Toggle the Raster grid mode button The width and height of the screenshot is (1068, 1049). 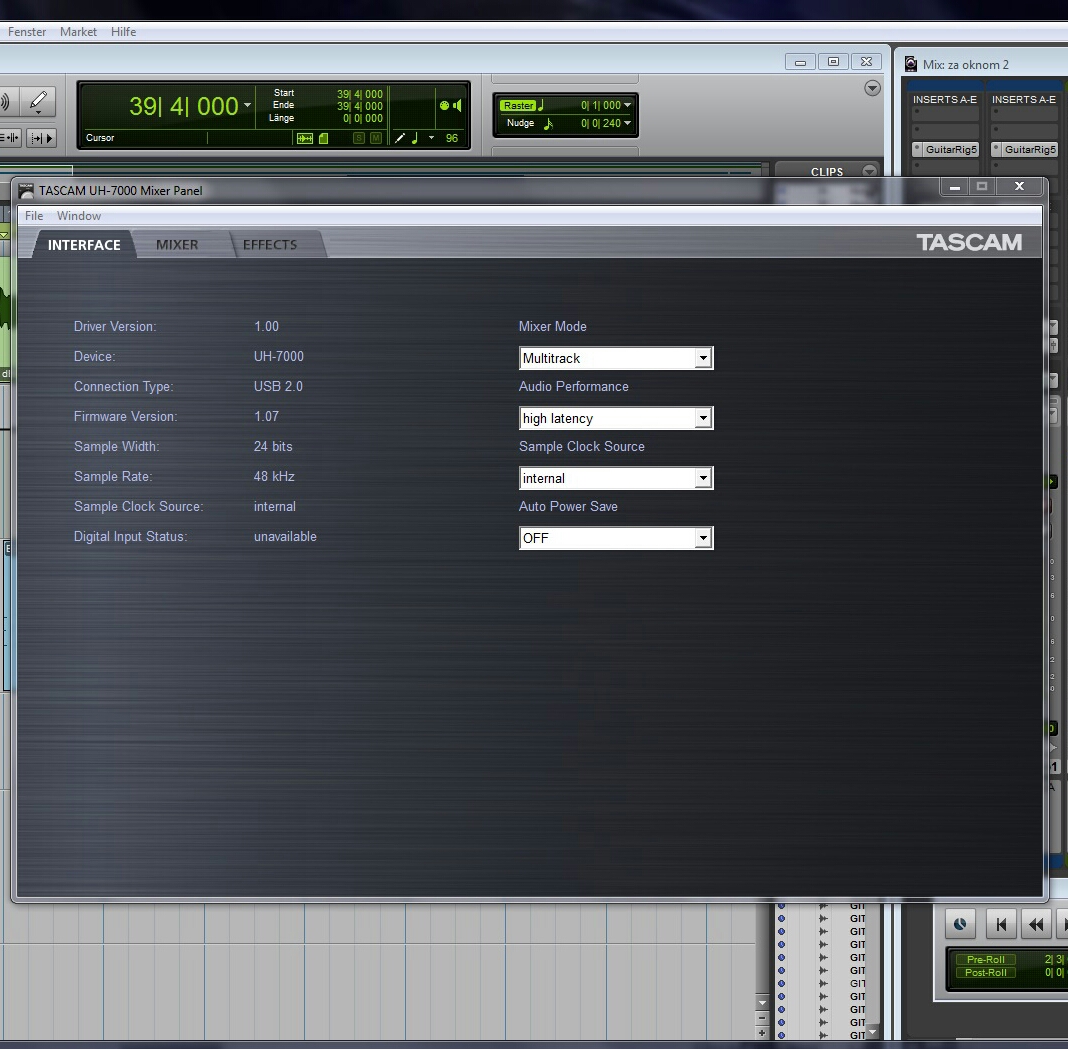519,106
